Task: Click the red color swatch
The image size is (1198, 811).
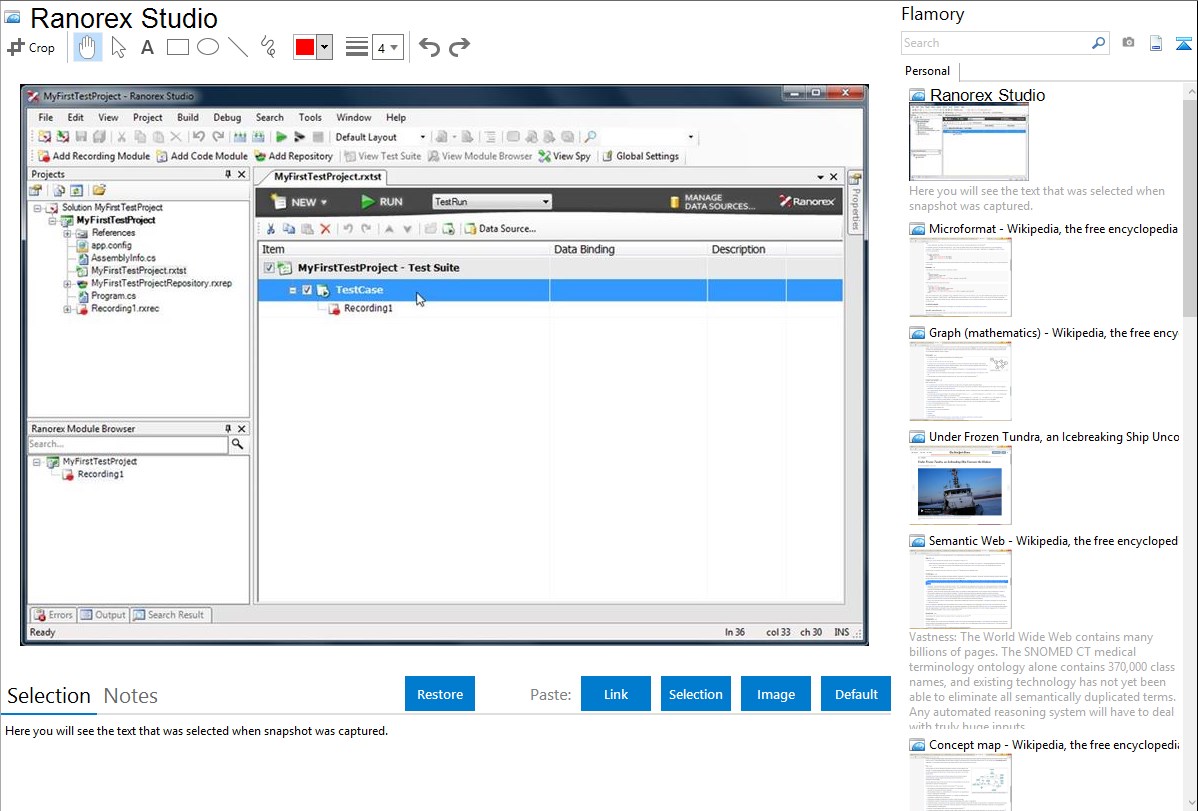Action: pos(305,47)
